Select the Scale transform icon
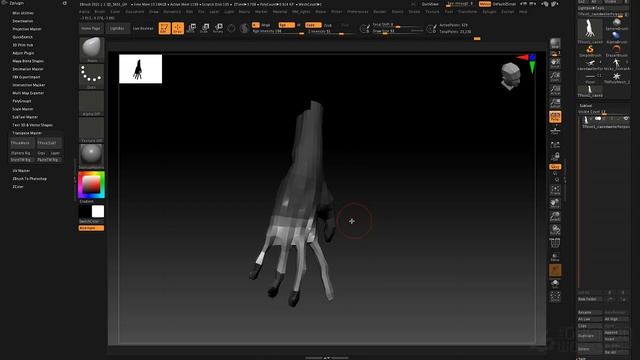 point(205,28)
